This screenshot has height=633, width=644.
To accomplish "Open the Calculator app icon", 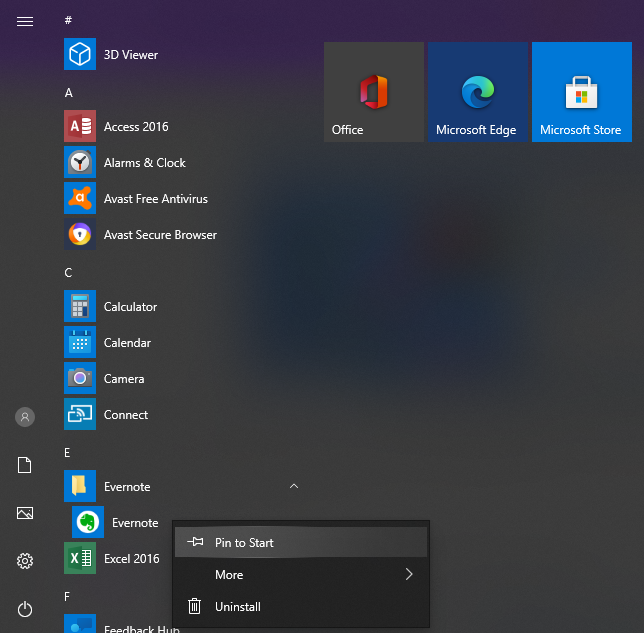I will tap(80, 306).
